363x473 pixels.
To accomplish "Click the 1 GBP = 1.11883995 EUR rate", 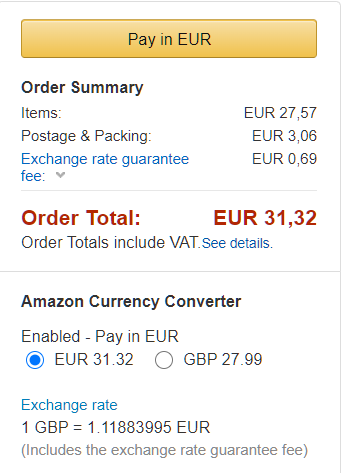I will click(116, 427).
